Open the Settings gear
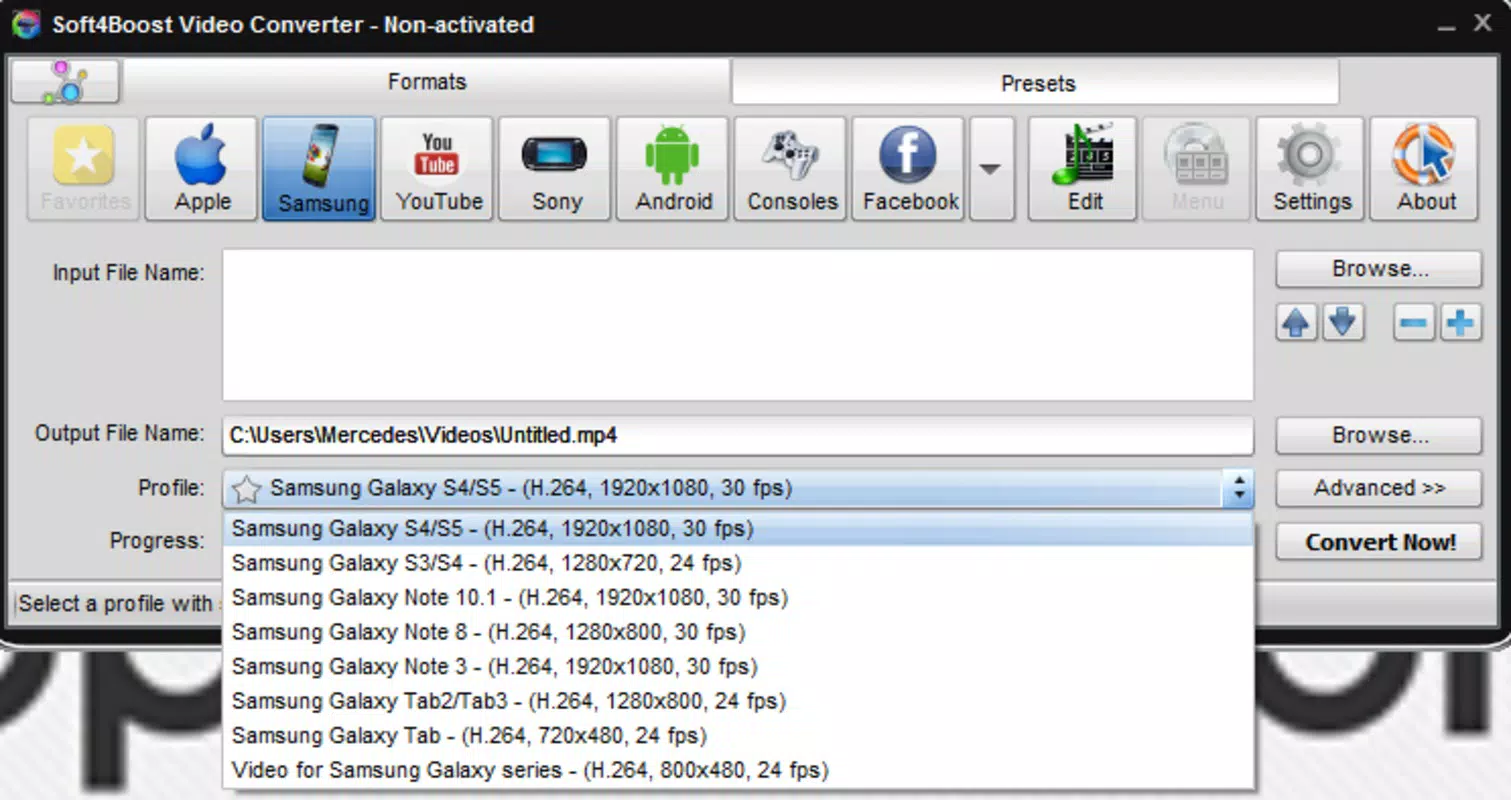This screenshot has width=1511, height=800. [x=1311, y=168]
